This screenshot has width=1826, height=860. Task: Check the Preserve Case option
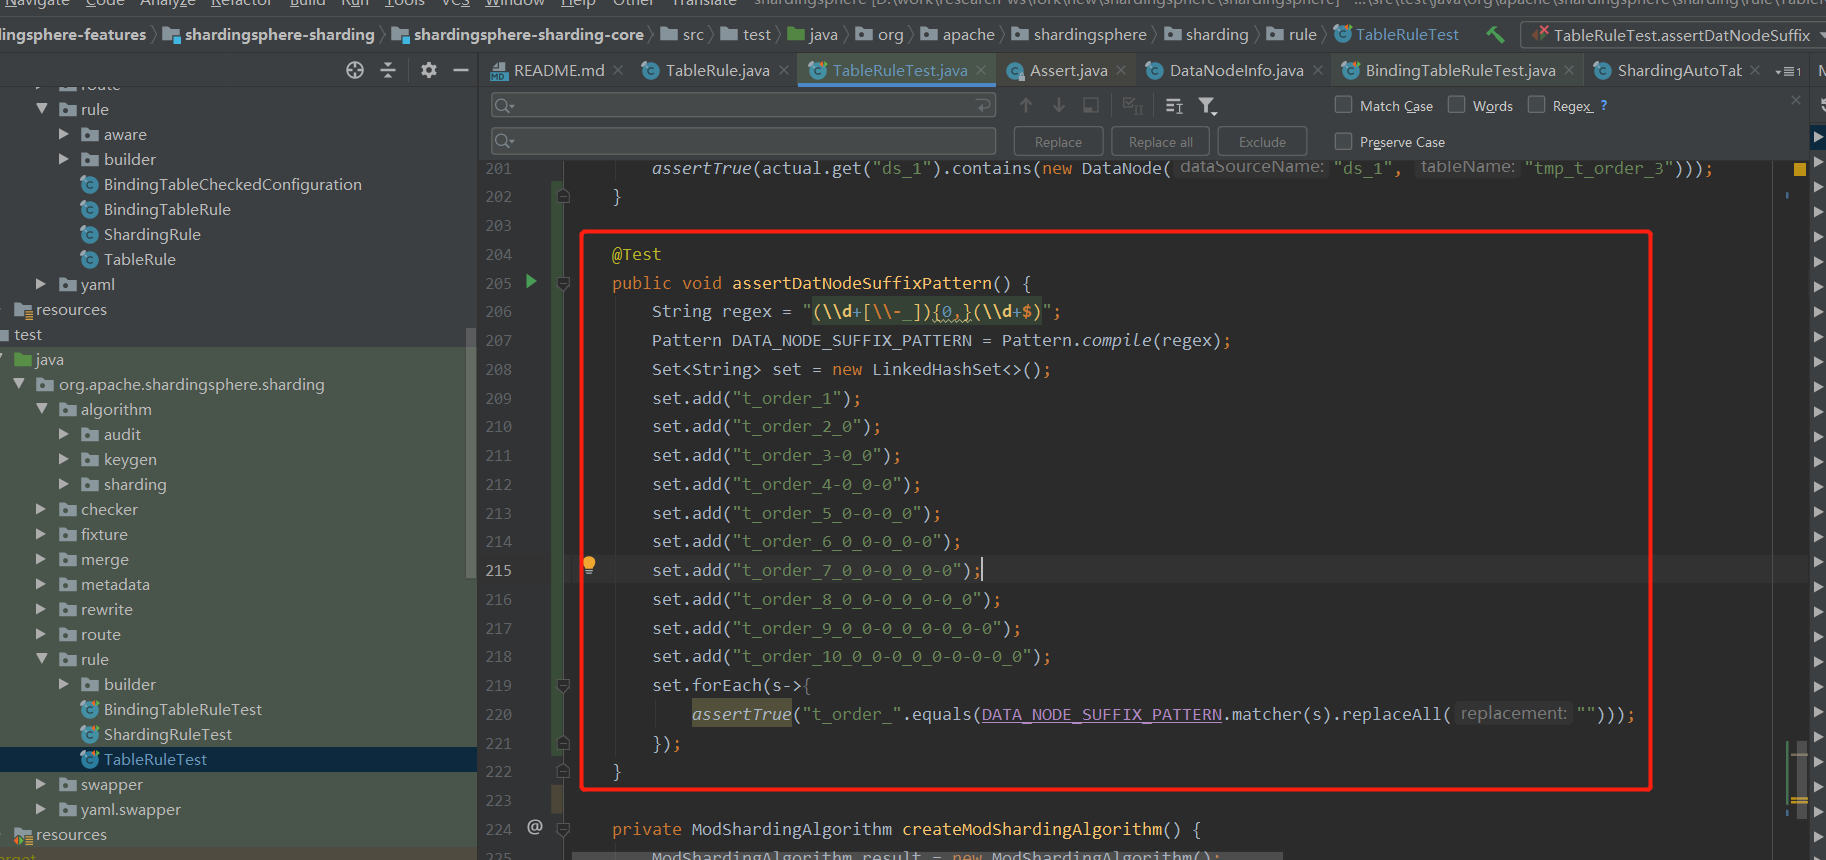click(x=1344, y=141)
